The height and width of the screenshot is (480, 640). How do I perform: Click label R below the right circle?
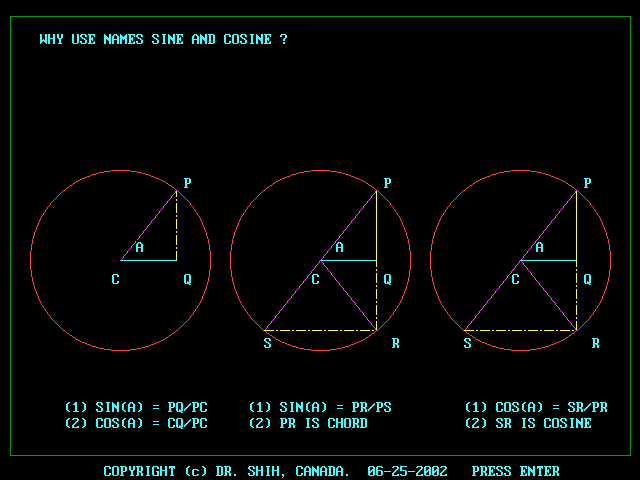(596, 343)
